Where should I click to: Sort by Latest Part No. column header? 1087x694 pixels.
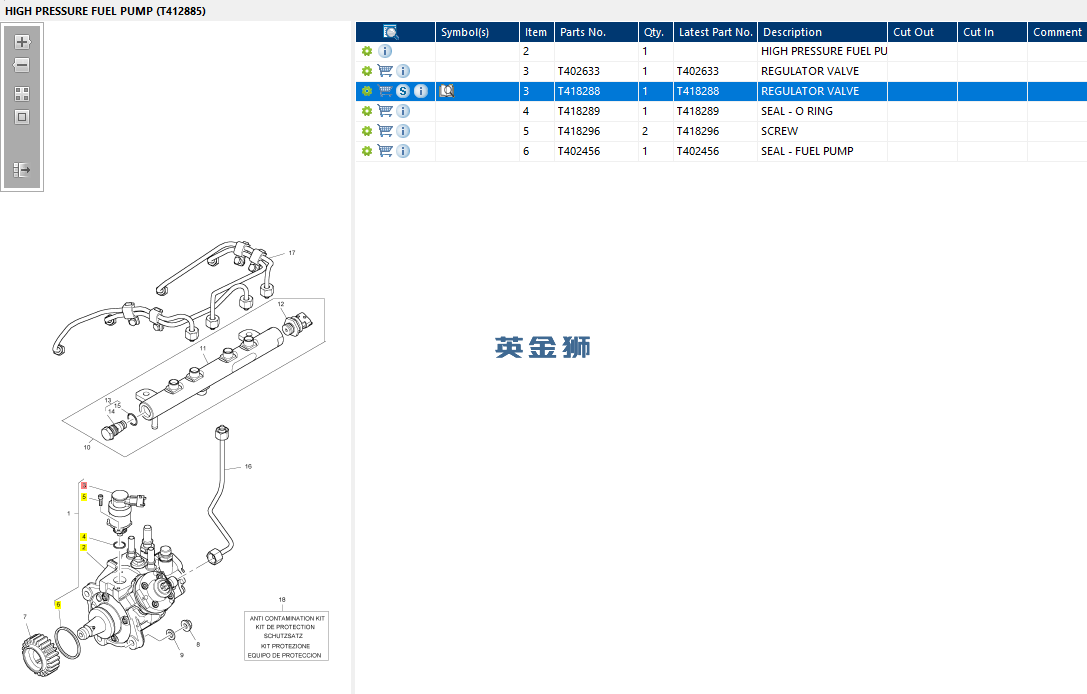click(x=715, y=32)
